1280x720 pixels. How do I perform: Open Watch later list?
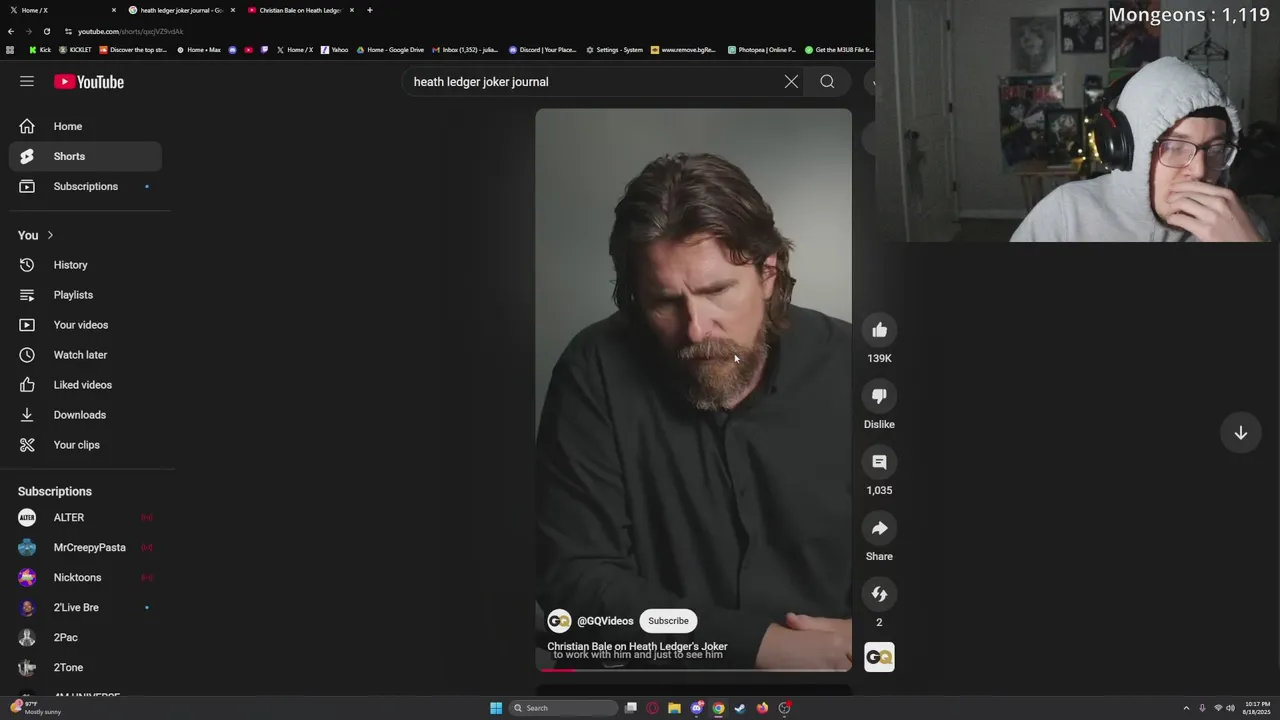pyautogui.click(x=86, y=355)
